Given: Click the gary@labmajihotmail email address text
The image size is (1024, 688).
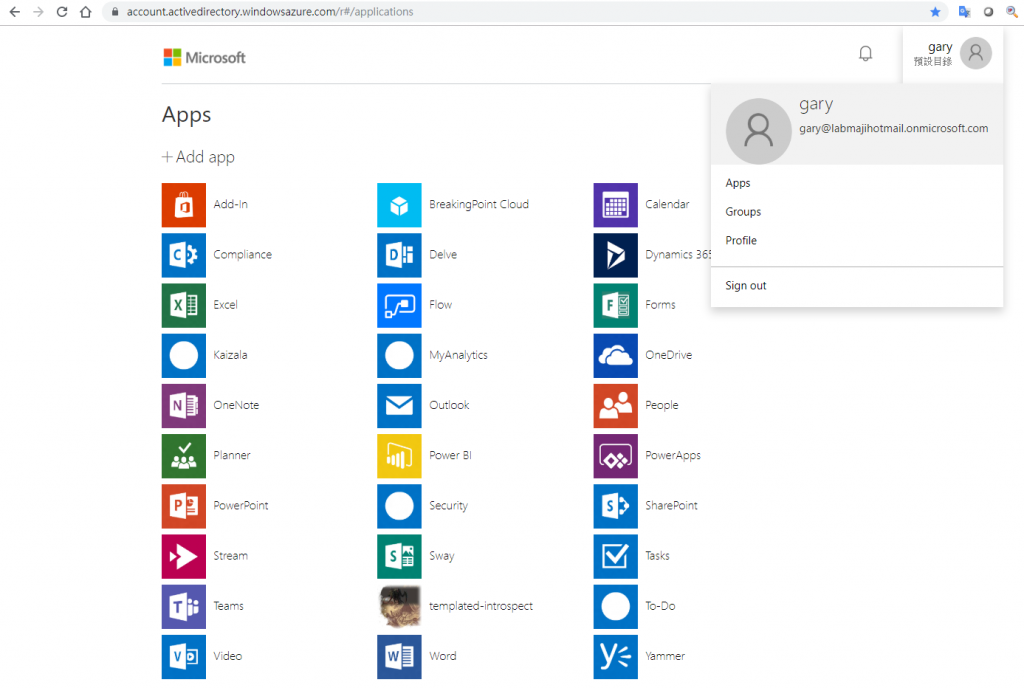Looking at the screenshot, I should (893, 129).
